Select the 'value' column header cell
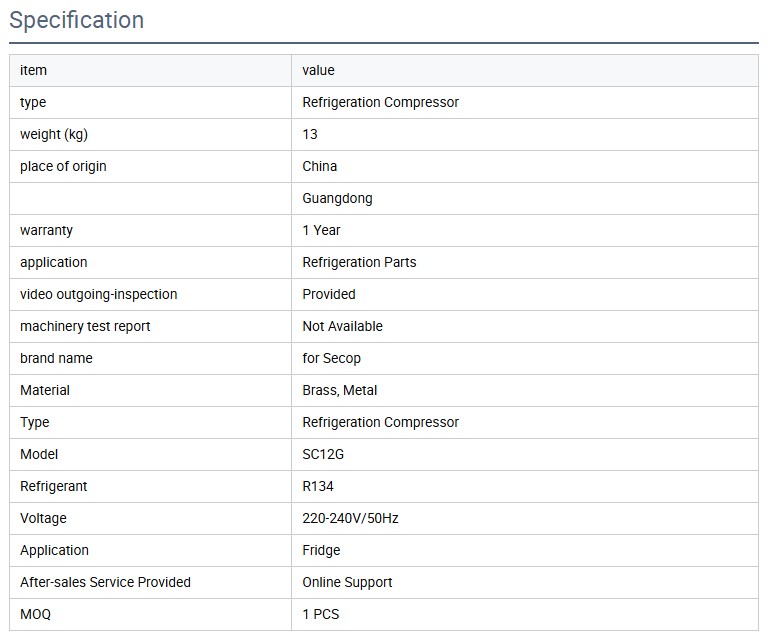This screenshot has width=769, height=639. [318, 70]
